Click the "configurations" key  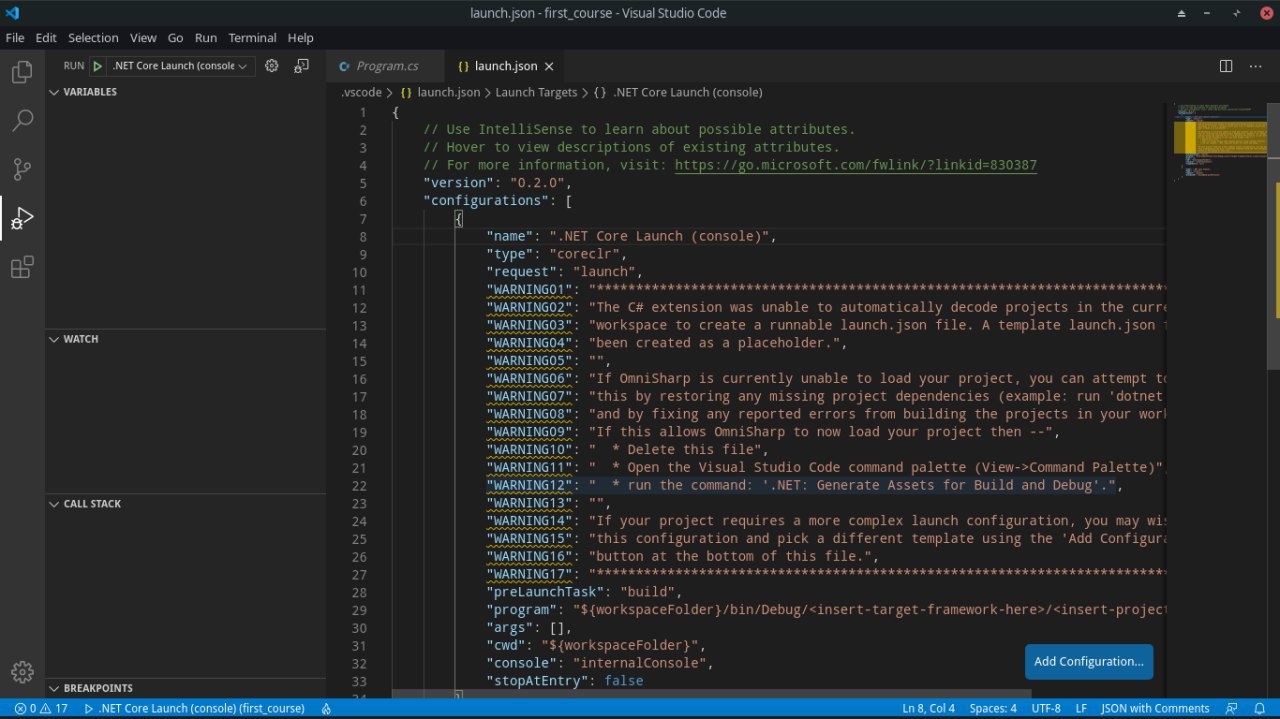[x=486, y=201]
